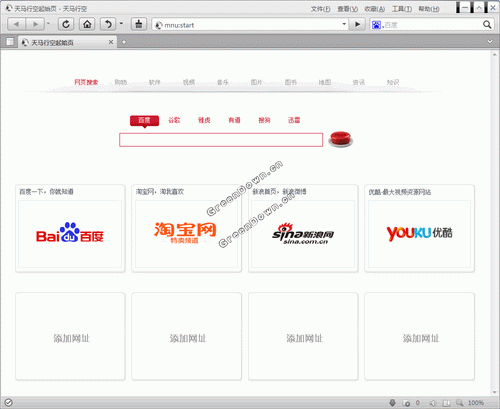The height and width of the screenshot is (409, 500).
Task: Open the 工具(T) menu
Action: [402, 9]
